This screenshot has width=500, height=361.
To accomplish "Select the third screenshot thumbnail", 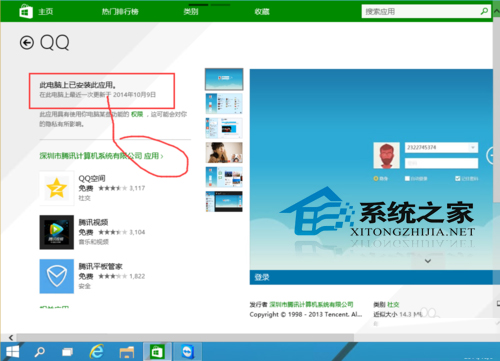I will (224, 128).
